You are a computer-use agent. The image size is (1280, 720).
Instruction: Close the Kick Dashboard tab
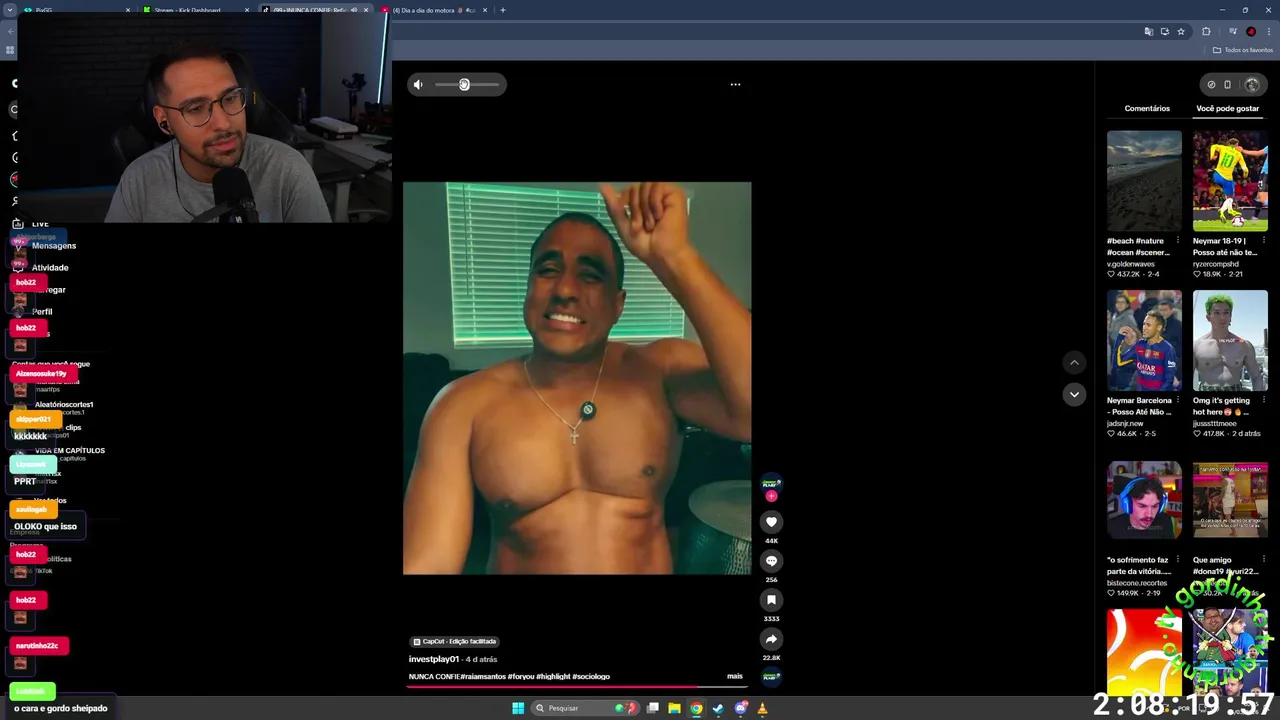pyautogui.click(x=247, y=10)
